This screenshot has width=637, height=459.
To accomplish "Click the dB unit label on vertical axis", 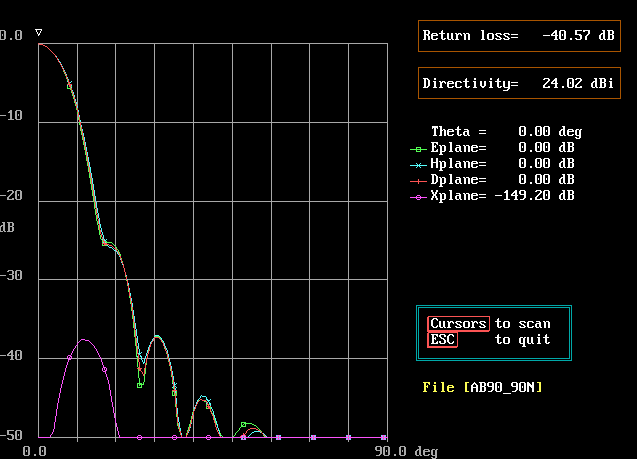I will 8,226.
